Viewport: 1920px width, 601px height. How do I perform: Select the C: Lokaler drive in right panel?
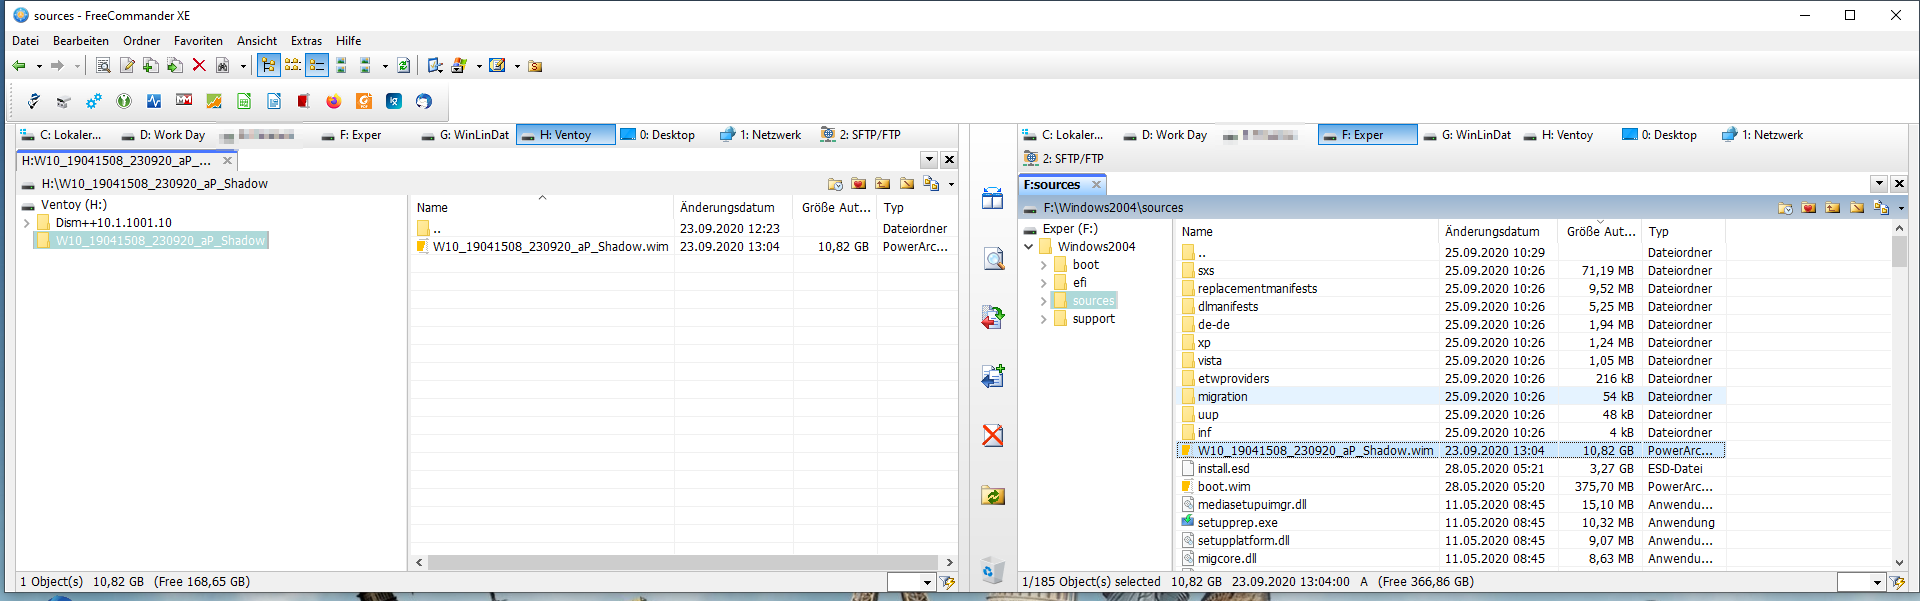pyautogui.click(x=1062, y=135)
